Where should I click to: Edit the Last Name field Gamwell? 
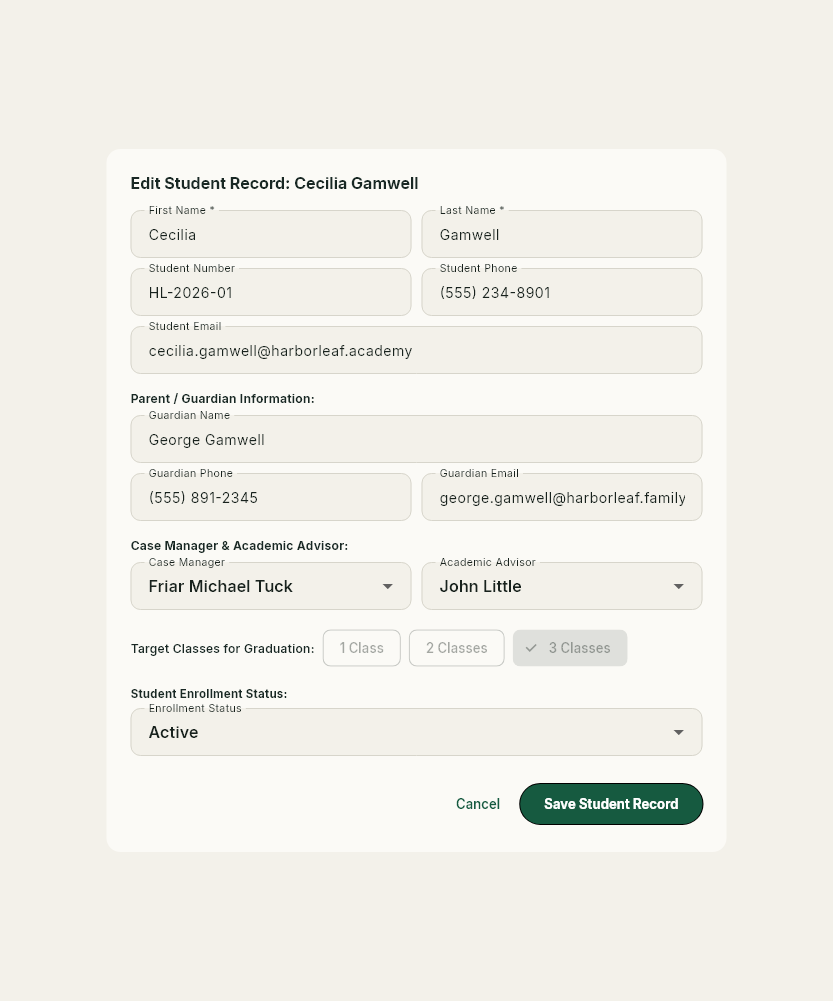[x=562, y=234]
